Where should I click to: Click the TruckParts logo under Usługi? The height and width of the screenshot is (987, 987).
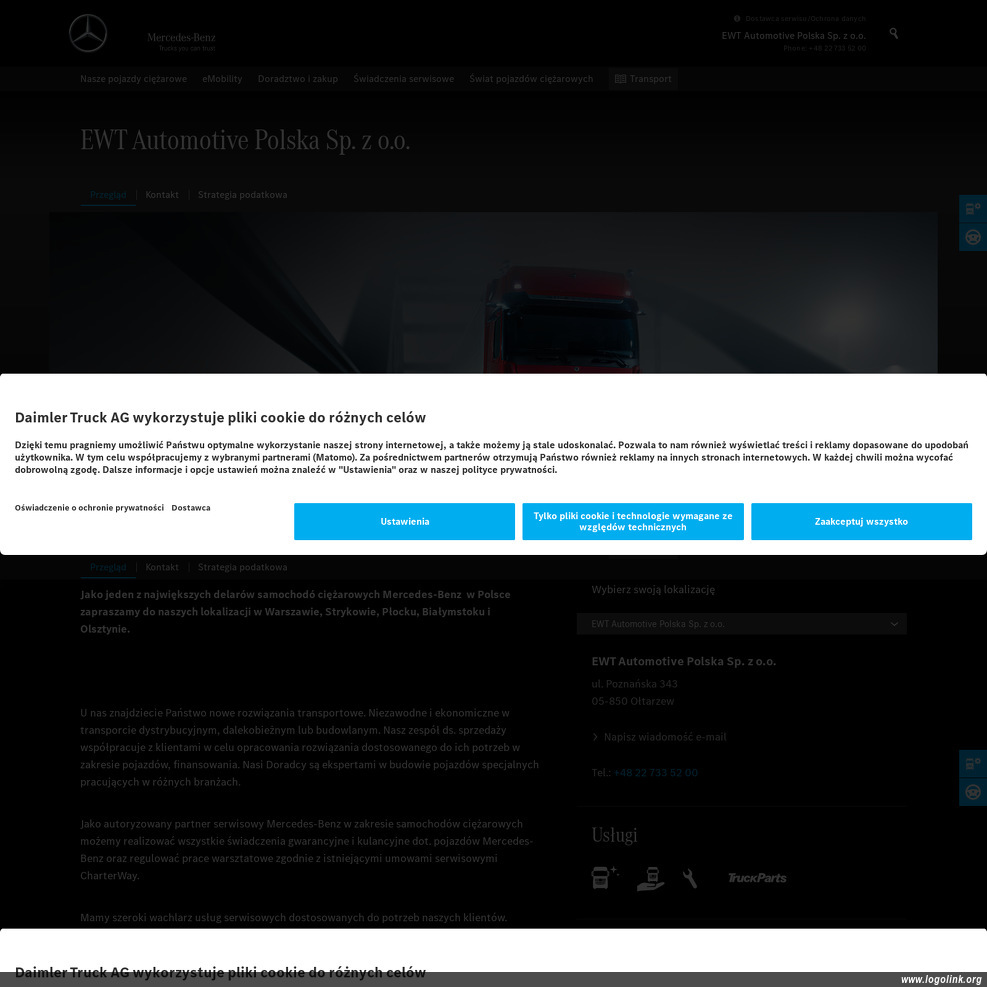click(x=757, y=878)
